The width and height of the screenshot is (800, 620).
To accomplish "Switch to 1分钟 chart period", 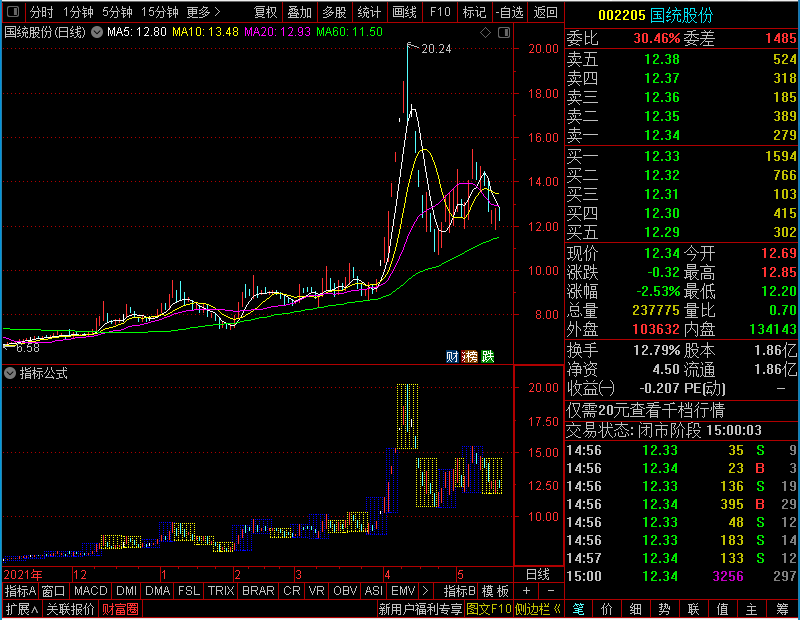I will (78, 12).
